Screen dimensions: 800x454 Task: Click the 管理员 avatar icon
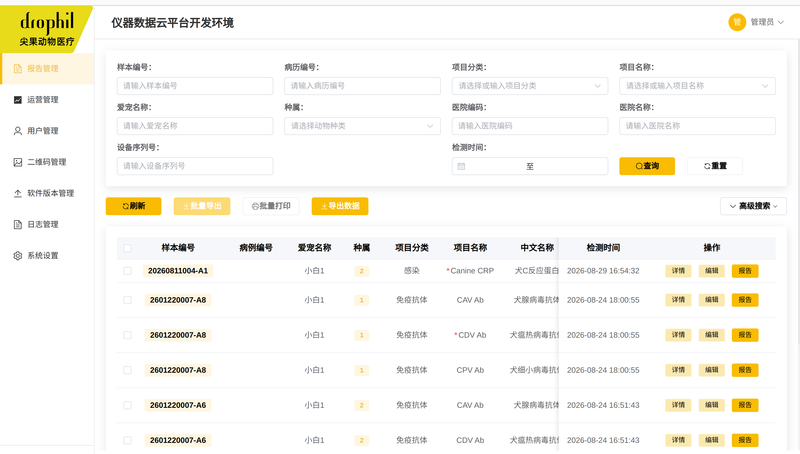[737, 22]
